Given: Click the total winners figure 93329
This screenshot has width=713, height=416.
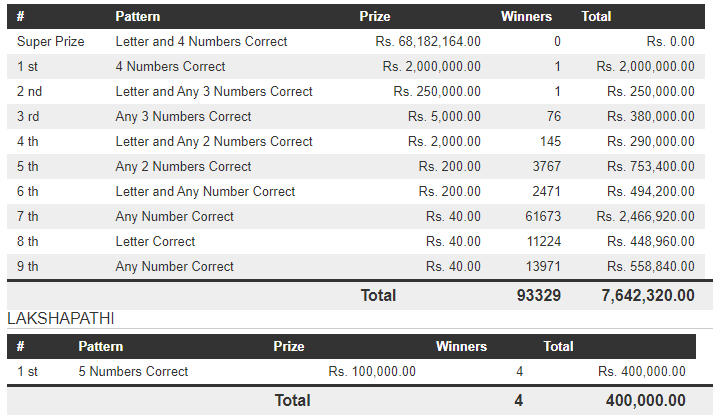Looking at the screenshot, I should pyautogui.click(x=537, y=295).
